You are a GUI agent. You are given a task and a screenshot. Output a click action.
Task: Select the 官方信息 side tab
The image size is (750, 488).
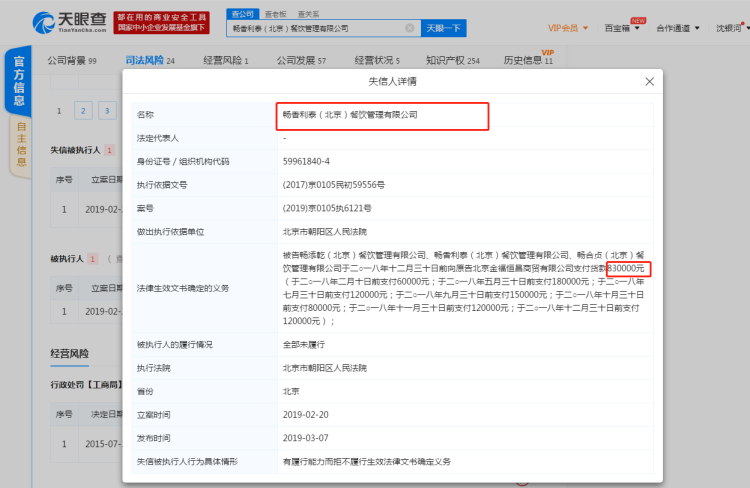coord(19,80)
